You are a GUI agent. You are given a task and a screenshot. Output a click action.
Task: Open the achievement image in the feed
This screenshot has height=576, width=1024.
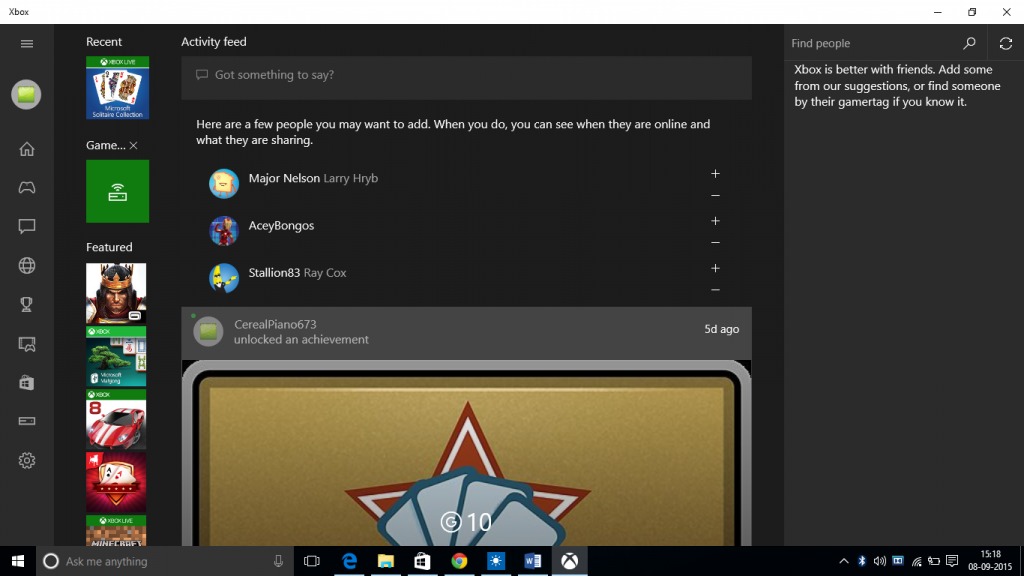466,453
